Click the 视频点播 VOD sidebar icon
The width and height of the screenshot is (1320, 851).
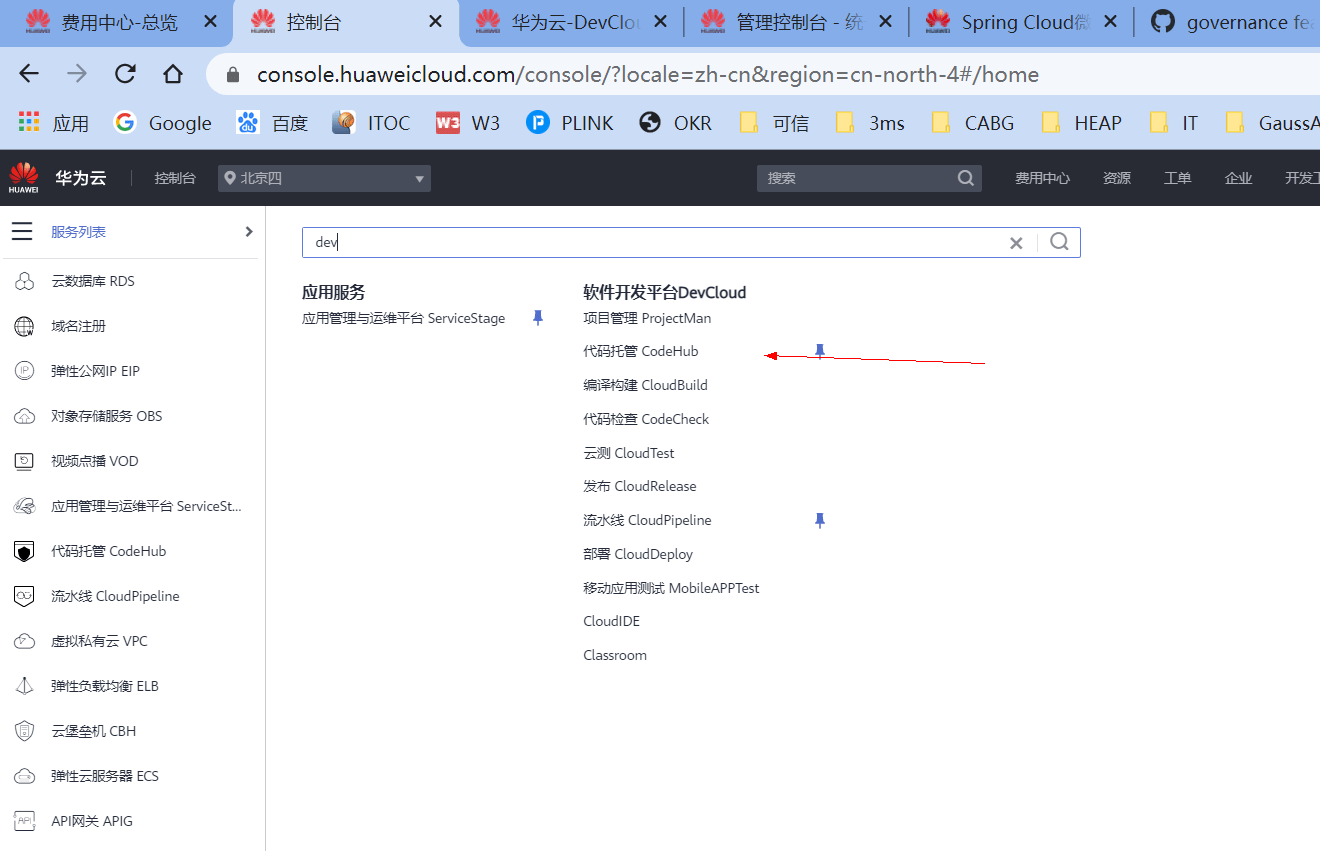pos(24,461)
